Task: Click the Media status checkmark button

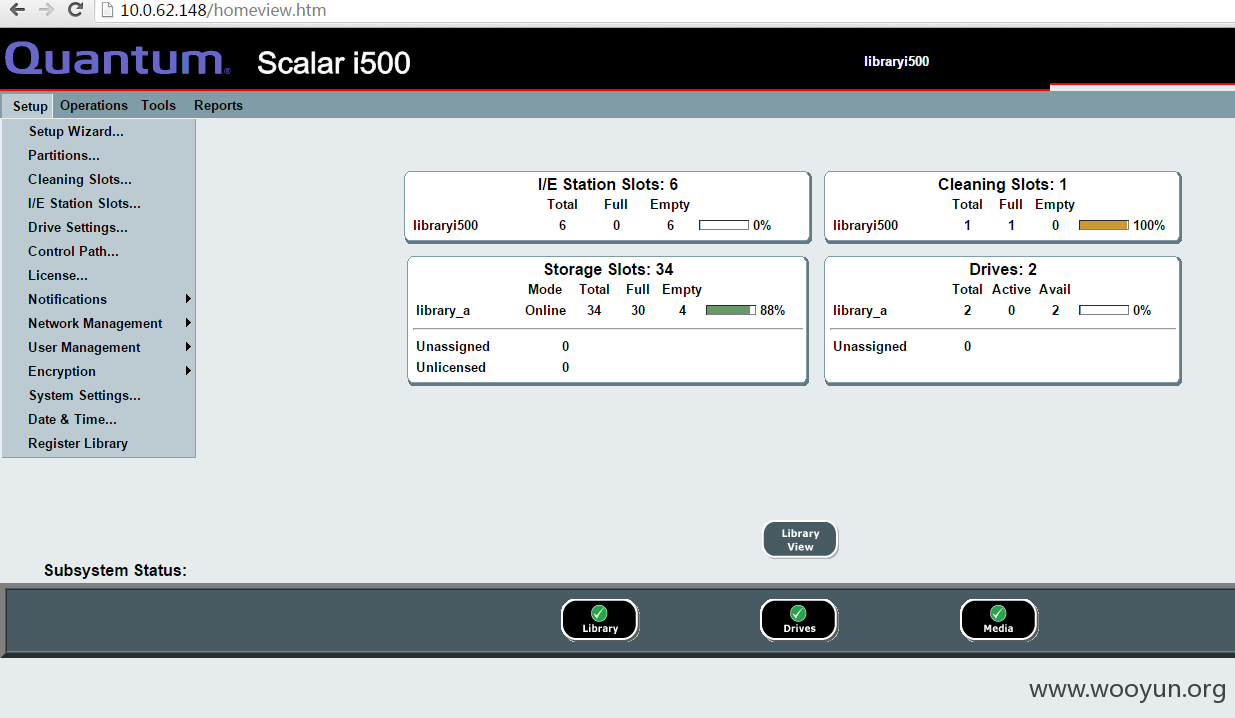Action: [998, 620]
